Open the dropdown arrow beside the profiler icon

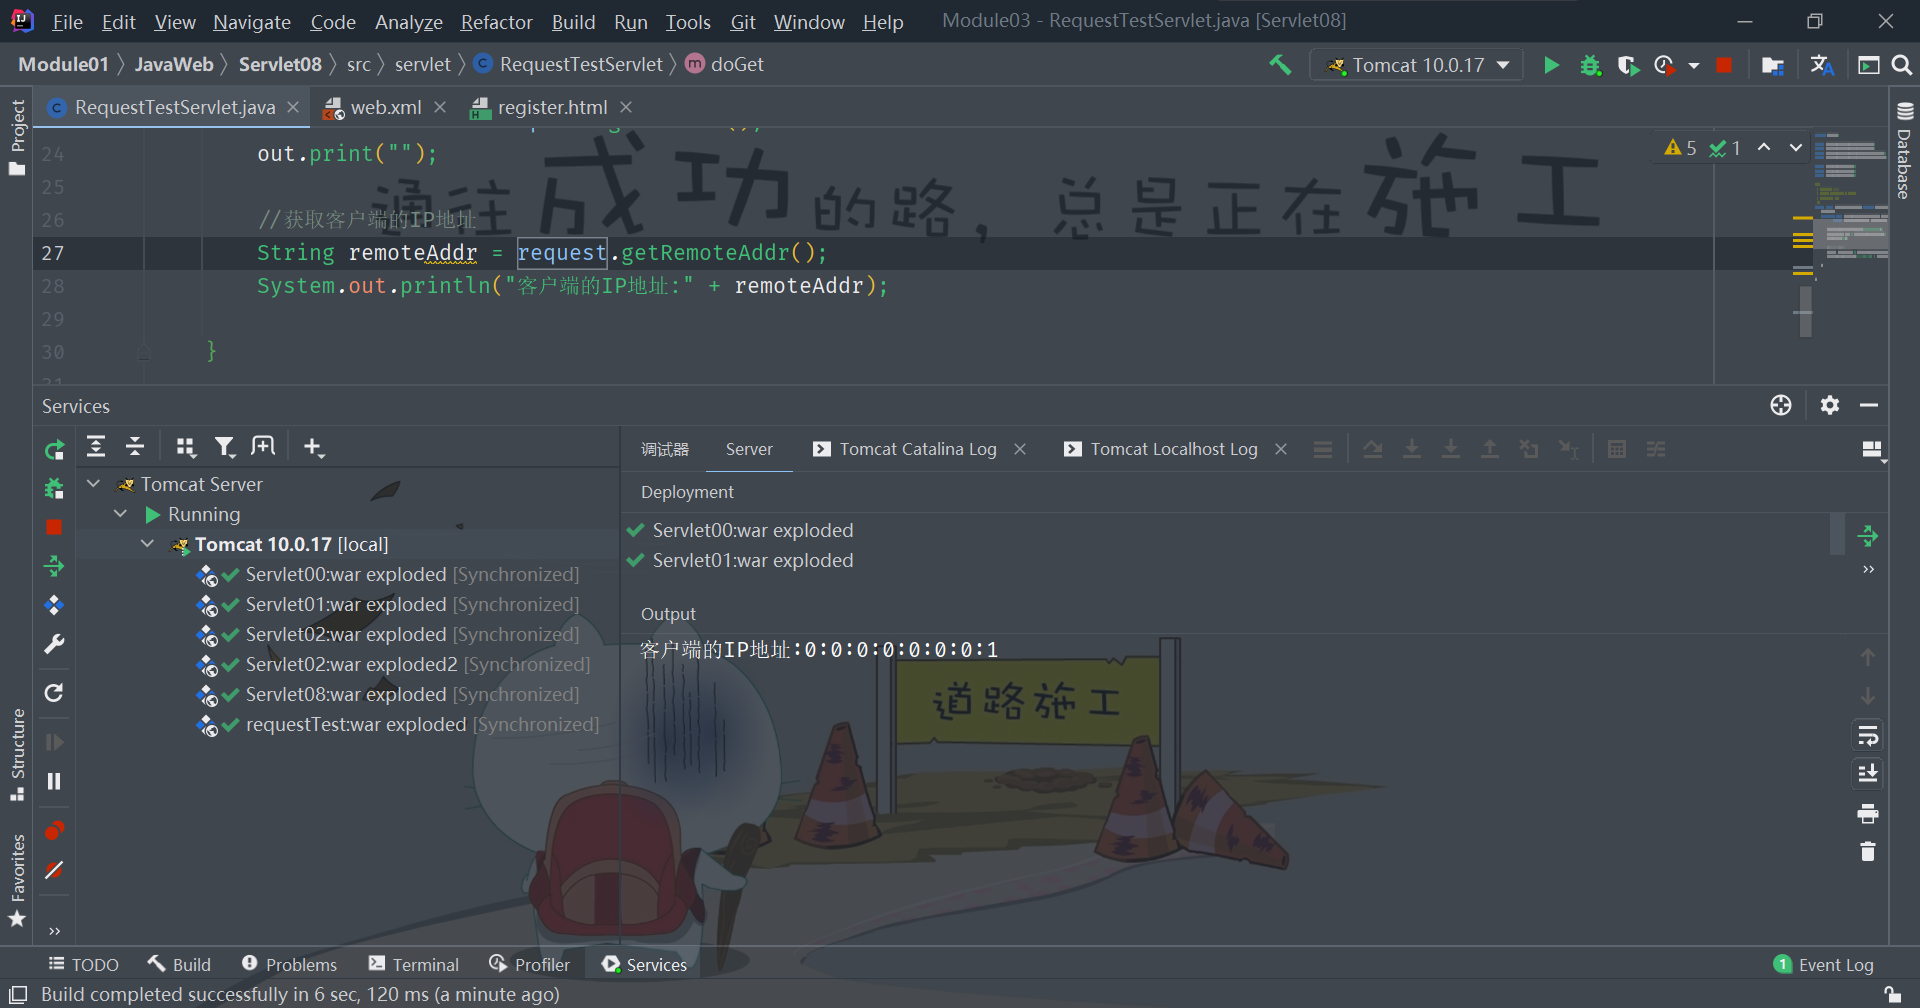coord(1693,65)
